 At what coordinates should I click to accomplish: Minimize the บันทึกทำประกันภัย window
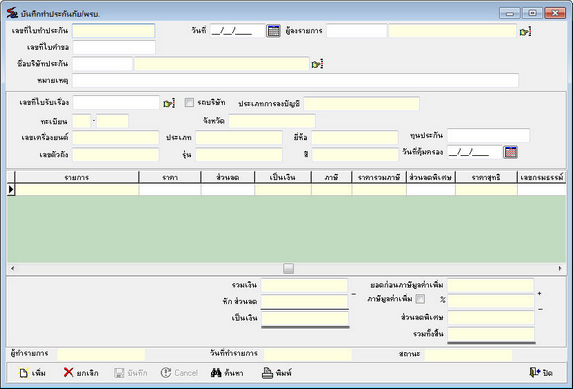click(509, 13)
